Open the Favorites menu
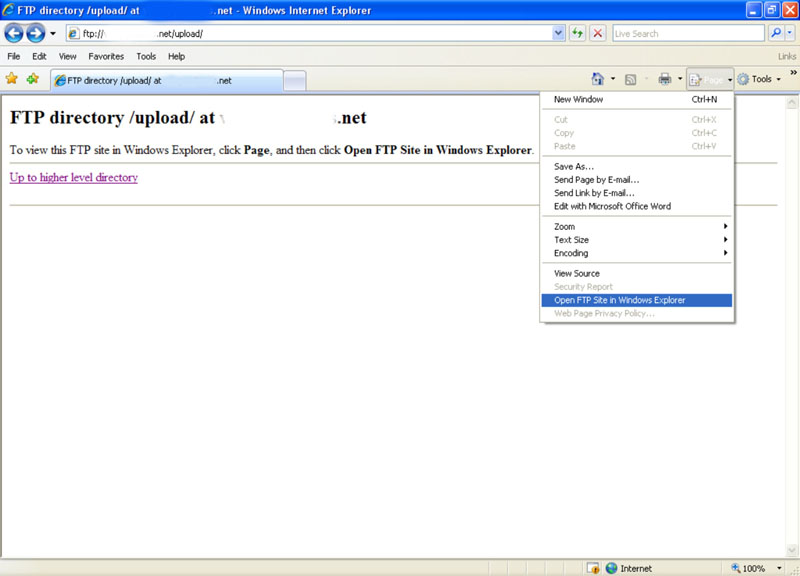Screen dimensions: 800x576 (106, 56)
